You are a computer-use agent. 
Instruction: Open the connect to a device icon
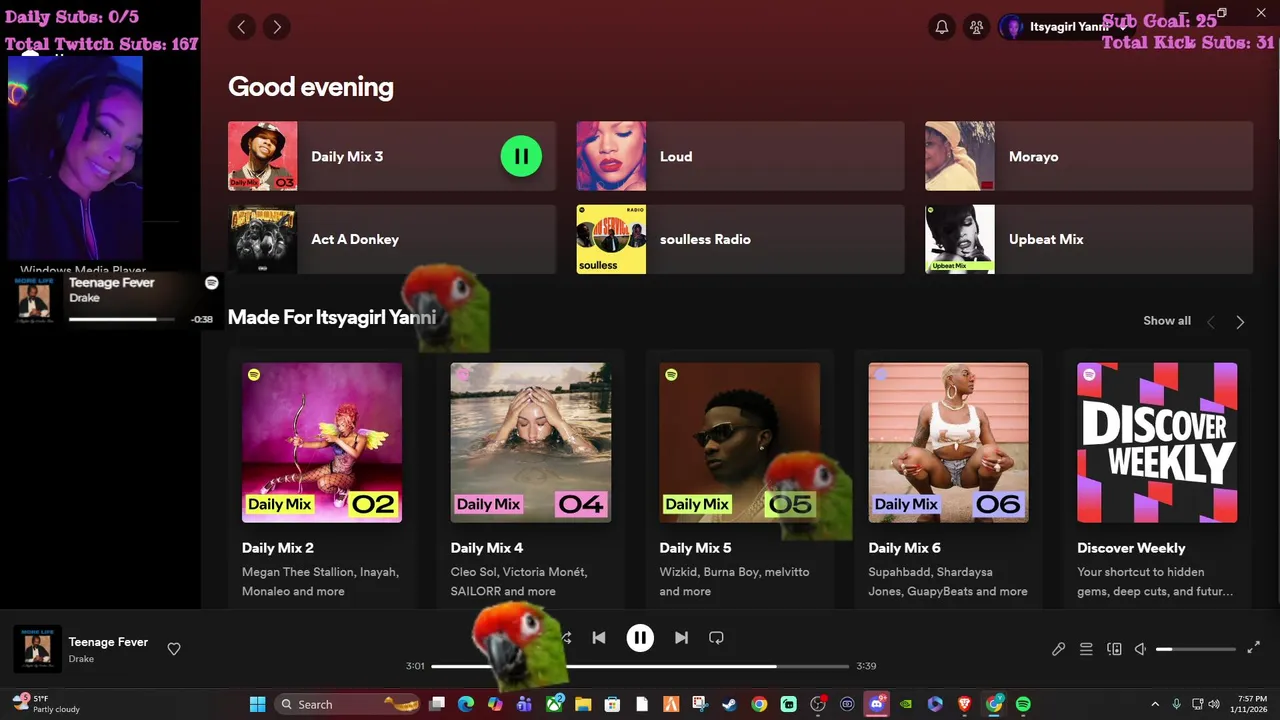click(1114, 649)
